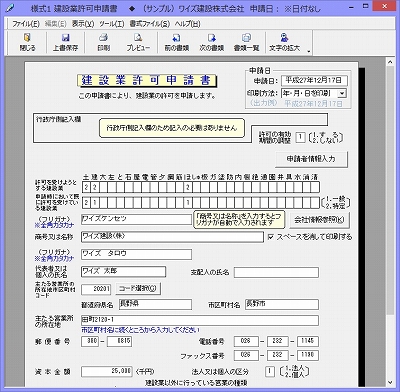Click the 市区町村名 field
This screenshot has width=400, height=392.
[282, 304]
